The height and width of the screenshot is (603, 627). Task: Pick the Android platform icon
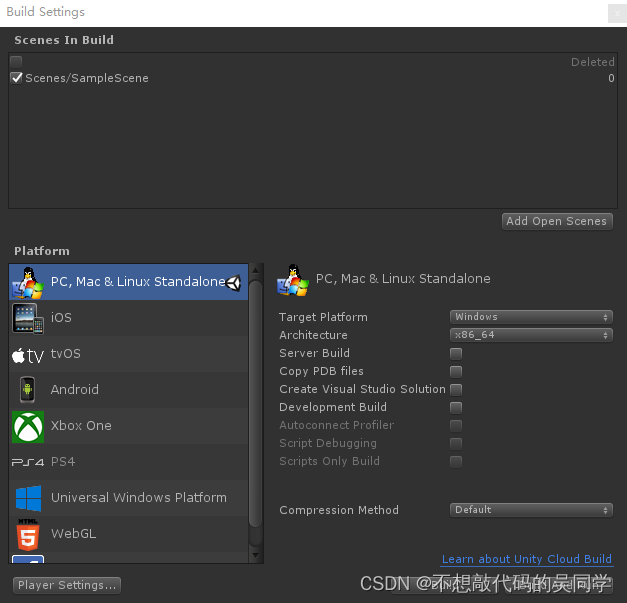[x=27, y=390]
